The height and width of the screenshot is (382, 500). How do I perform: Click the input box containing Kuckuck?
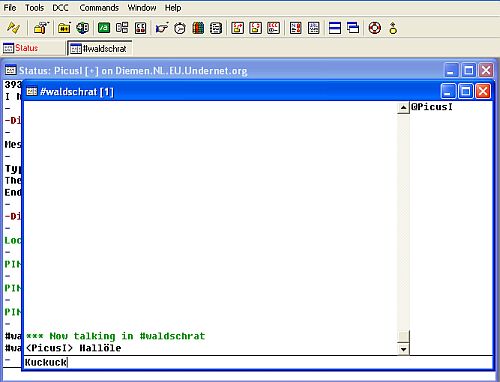coord(258,362)
